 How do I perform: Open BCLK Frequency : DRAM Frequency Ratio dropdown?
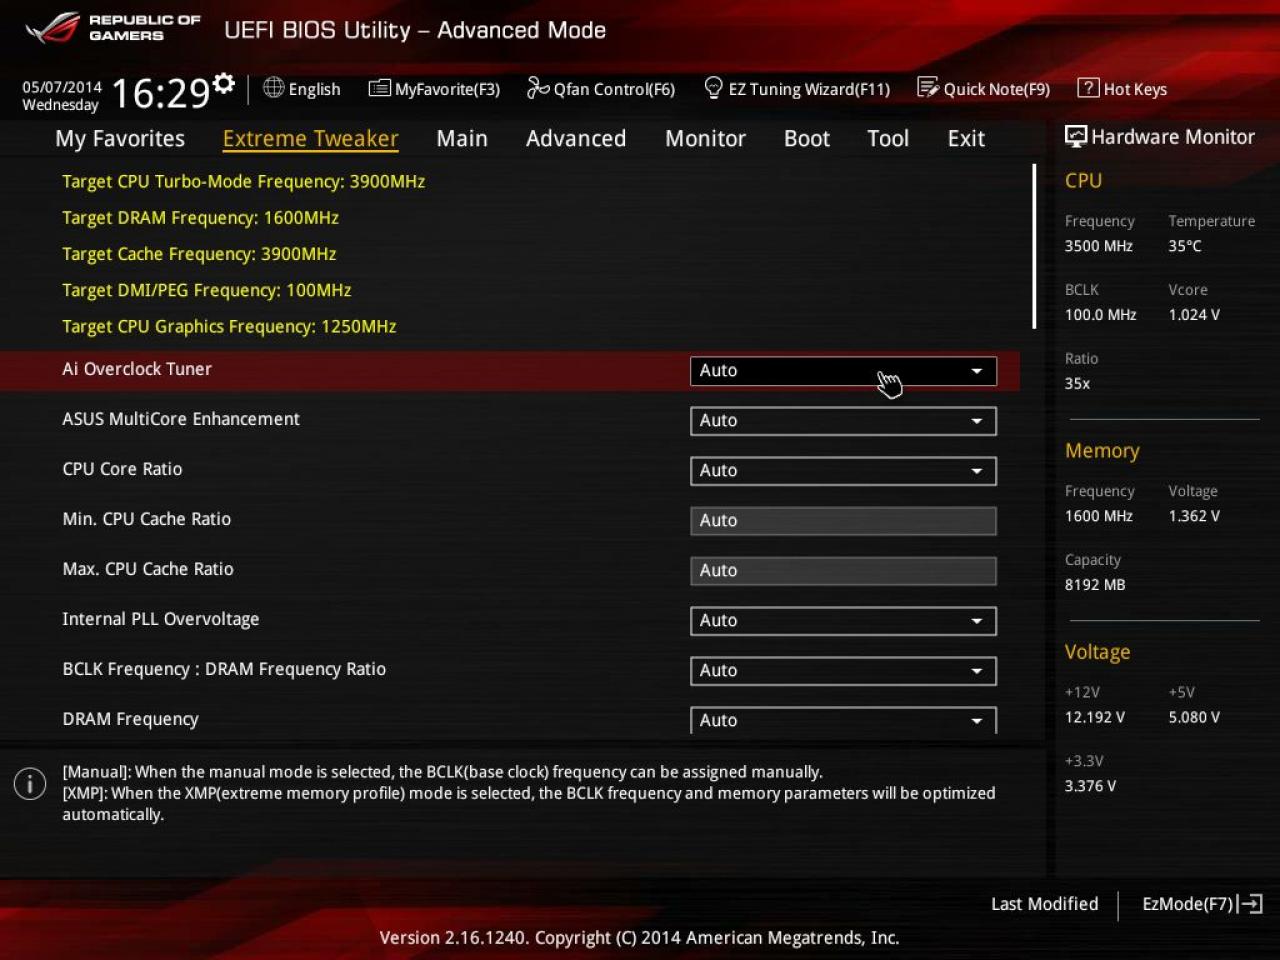843,671
